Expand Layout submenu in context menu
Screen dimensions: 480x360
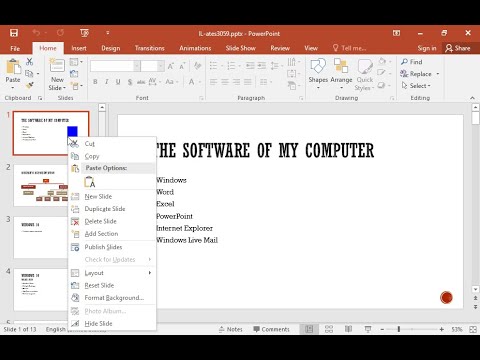(112, 273)
